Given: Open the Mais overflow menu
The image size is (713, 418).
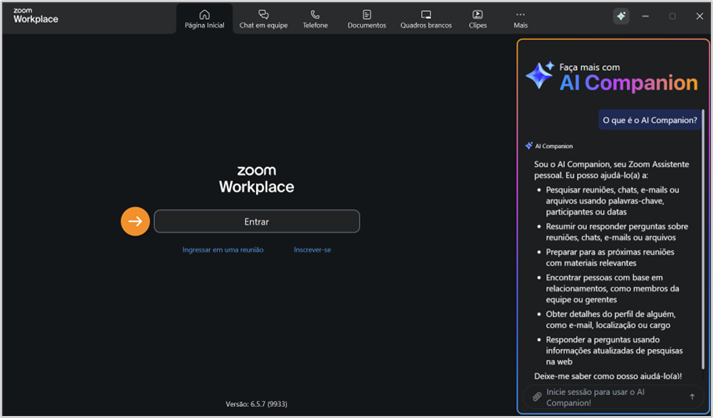Looking at the screenshot, I should (521, 19).
